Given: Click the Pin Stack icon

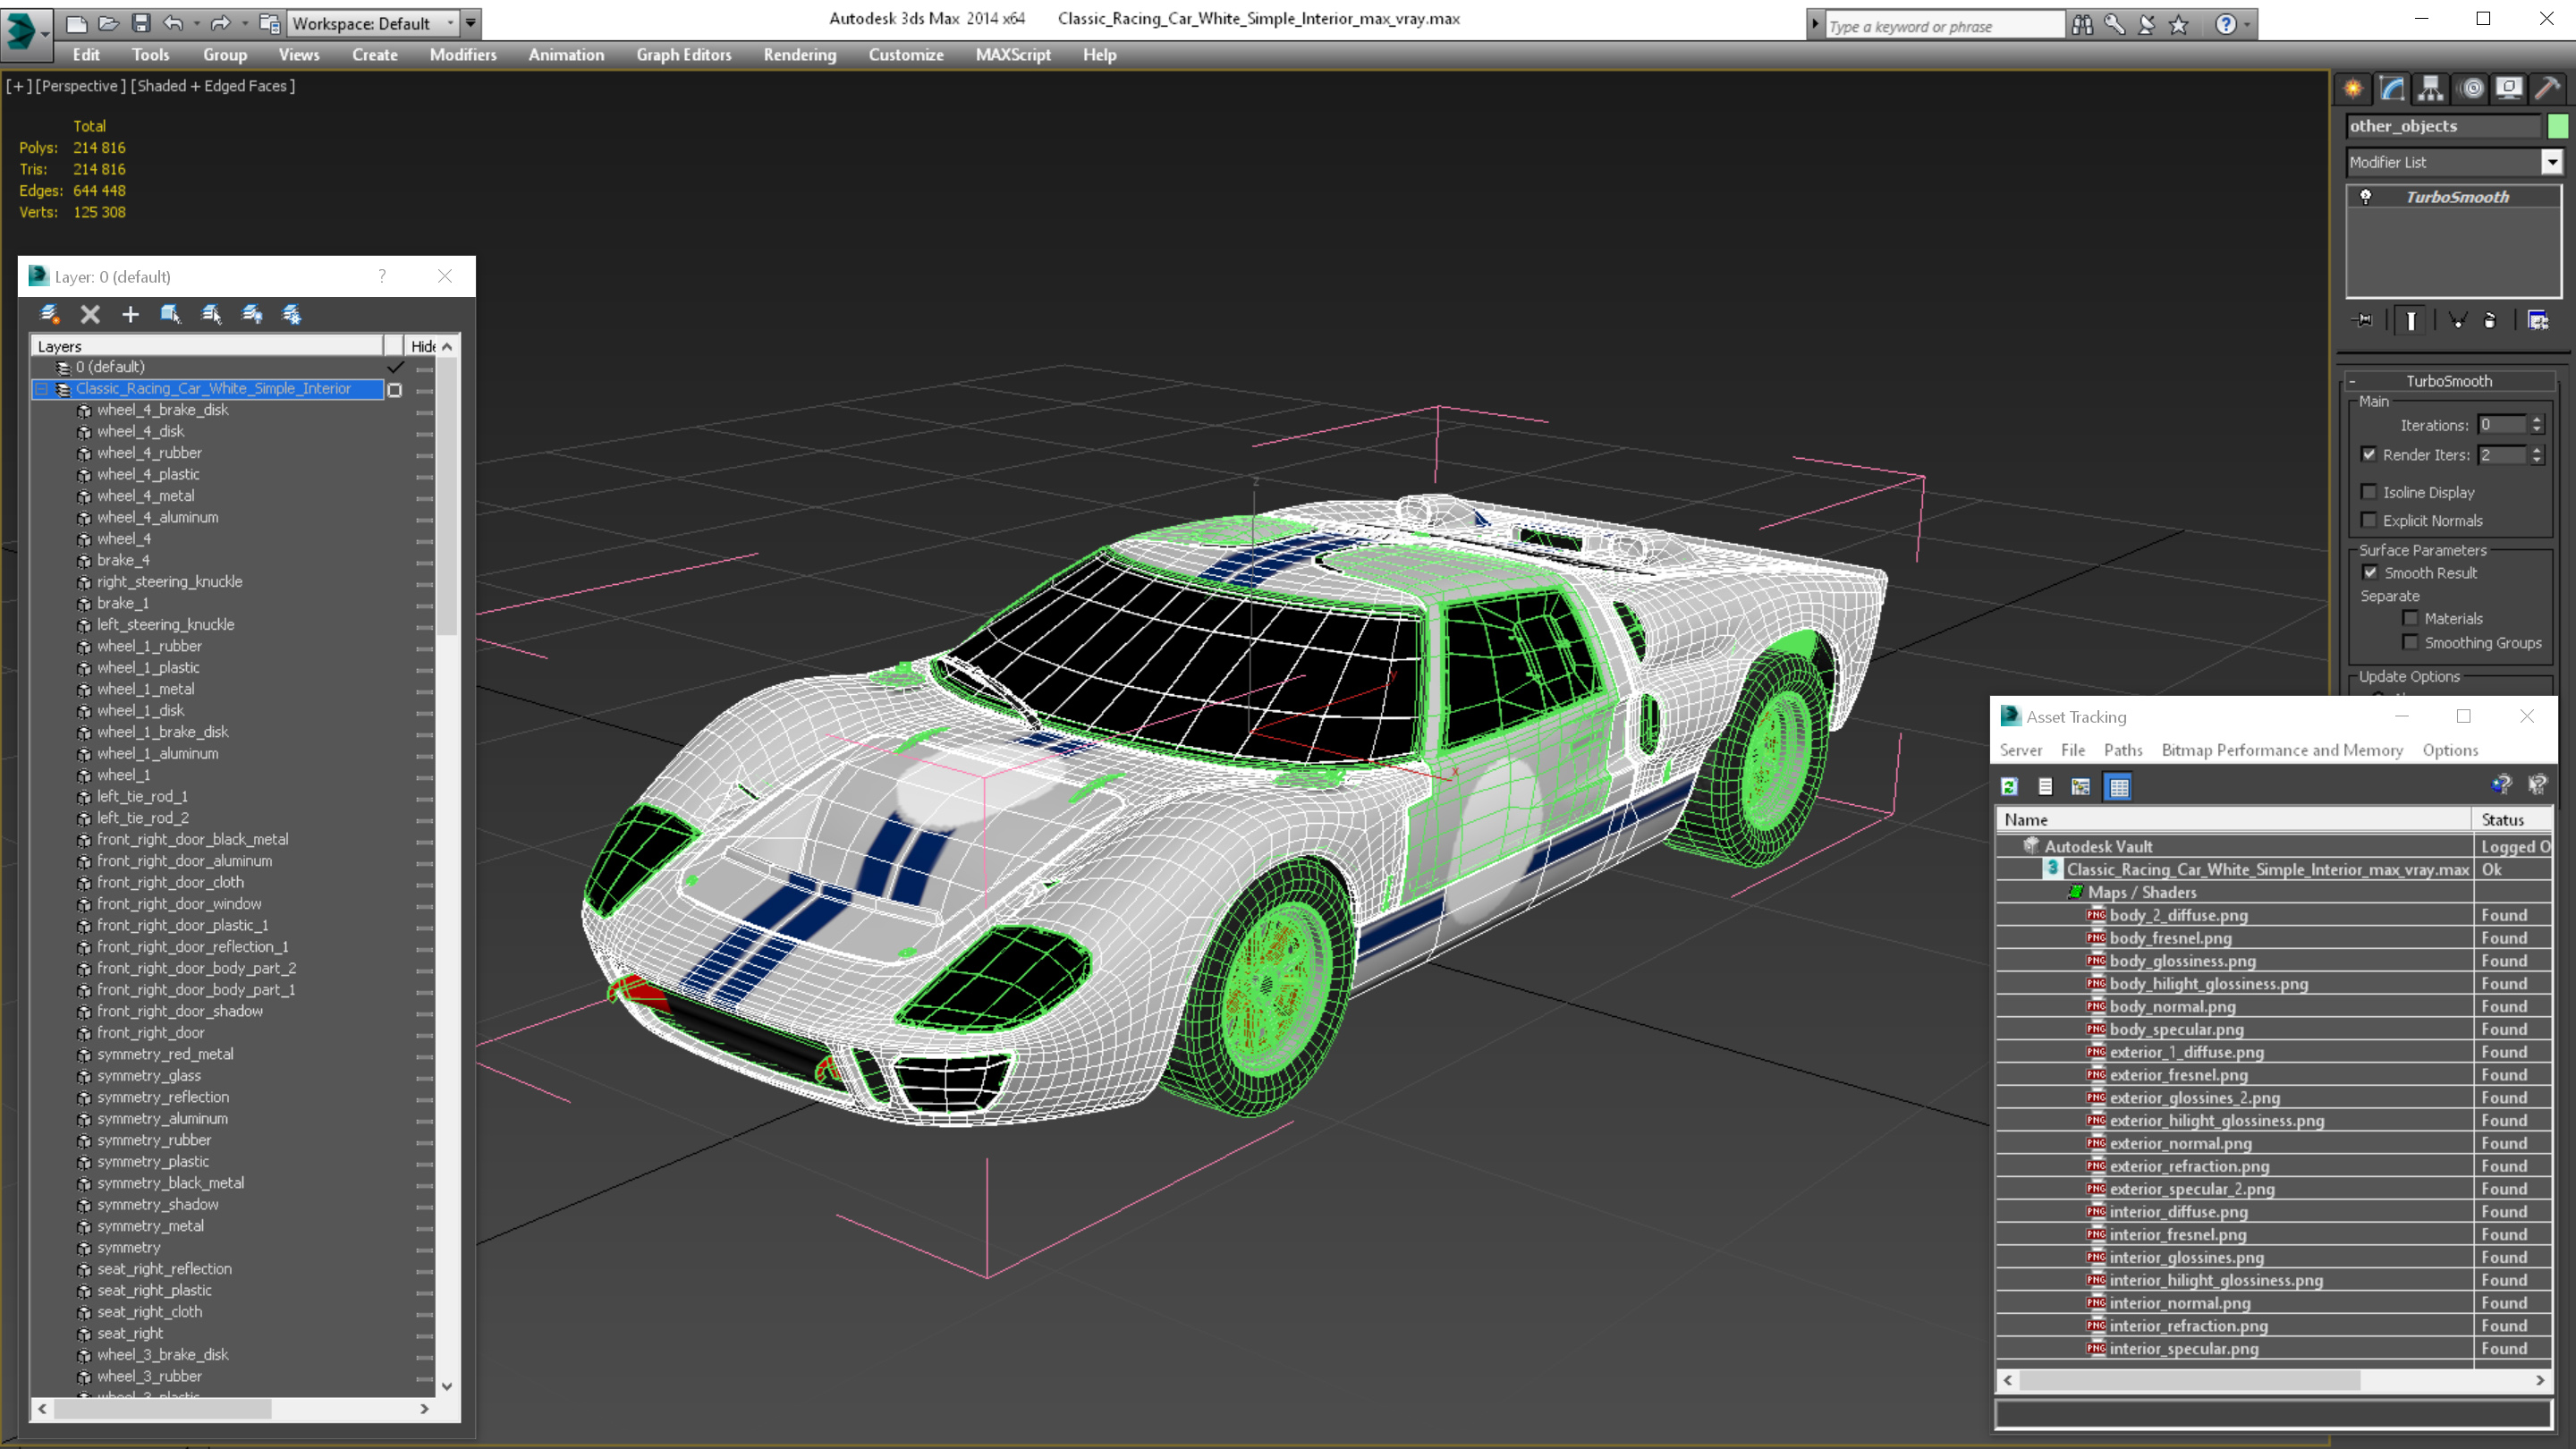Looking at the screenshot, I should pos(2364,320).
